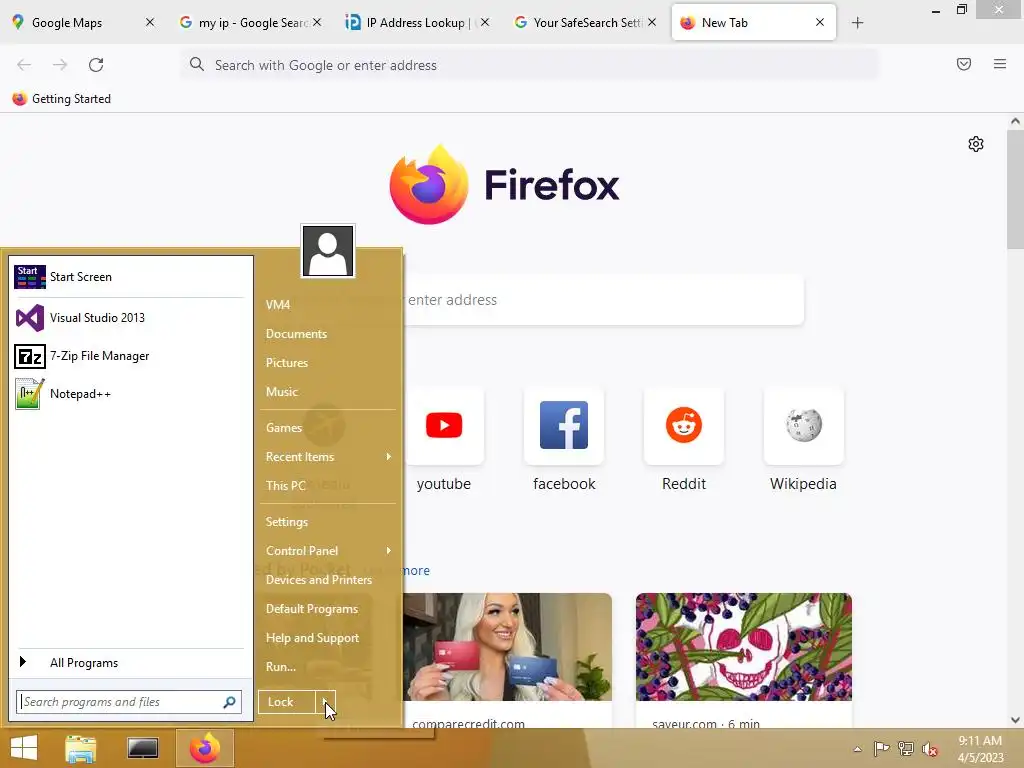The height and width of the screenshot is (768, 1024).
Task: Expand the Control Panel submenu arrow
Action: (389, 551)
